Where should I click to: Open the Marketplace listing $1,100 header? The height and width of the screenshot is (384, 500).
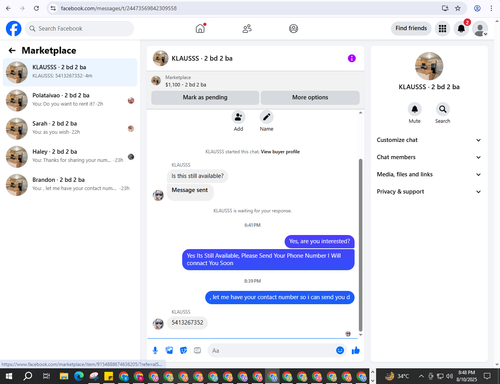tap(255, 81)
